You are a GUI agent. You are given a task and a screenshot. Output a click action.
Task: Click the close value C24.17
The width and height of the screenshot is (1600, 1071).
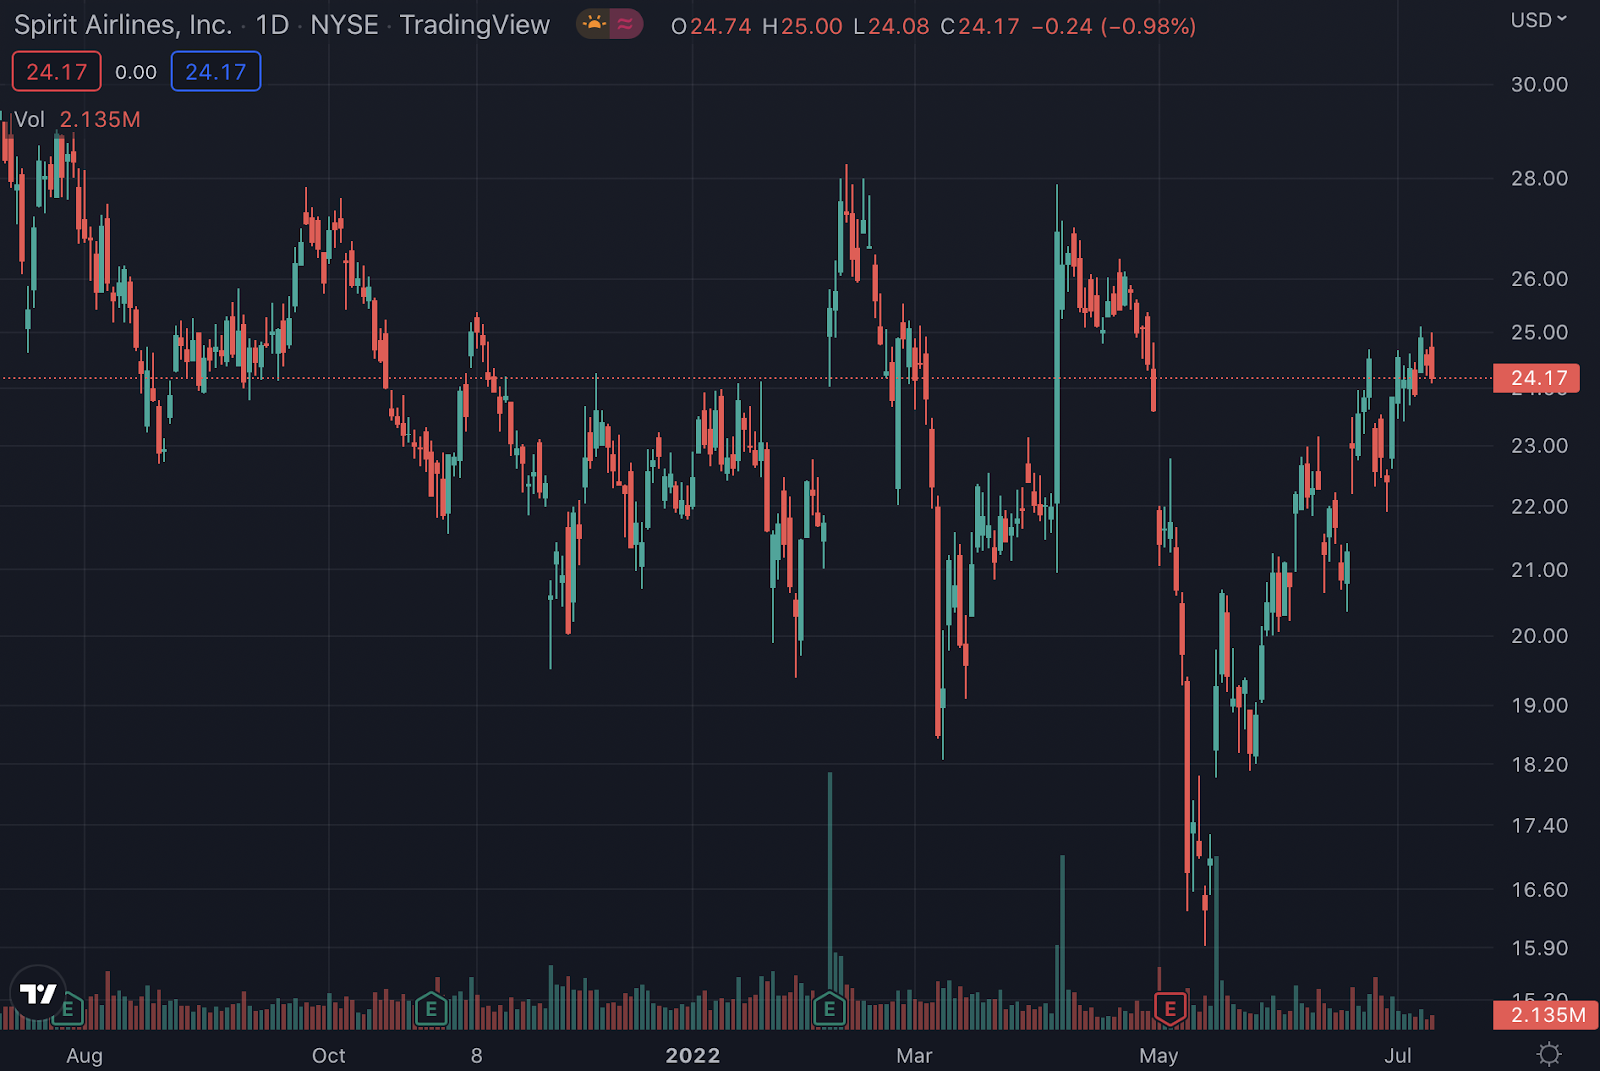pyautogui.click(x=980, y=26)
